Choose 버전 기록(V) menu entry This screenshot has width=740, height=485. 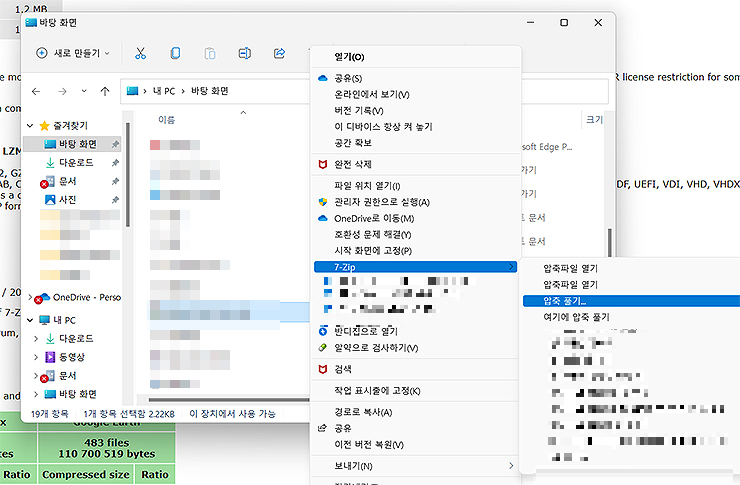(415, 110)
